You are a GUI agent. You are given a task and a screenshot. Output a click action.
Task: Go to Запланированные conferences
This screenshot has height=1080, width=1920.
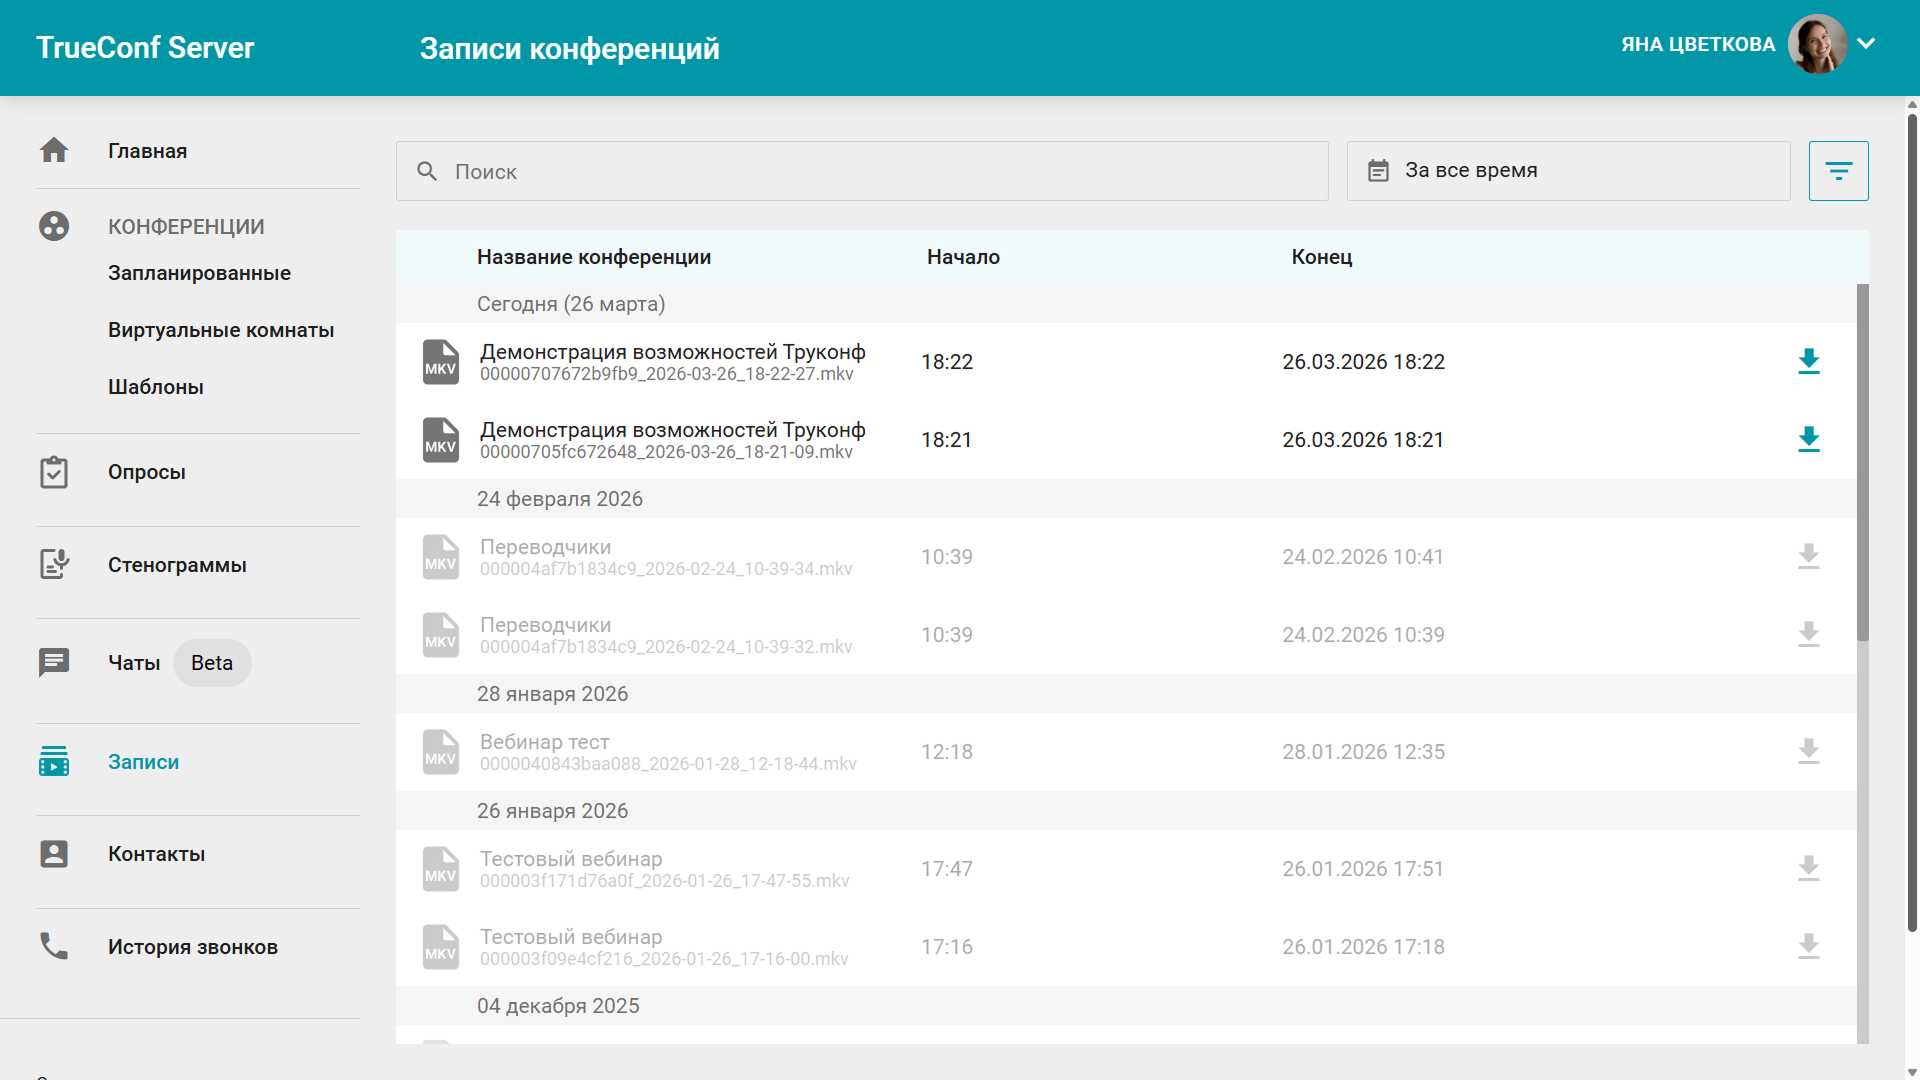pyautogui.click(x=199, y=273)
